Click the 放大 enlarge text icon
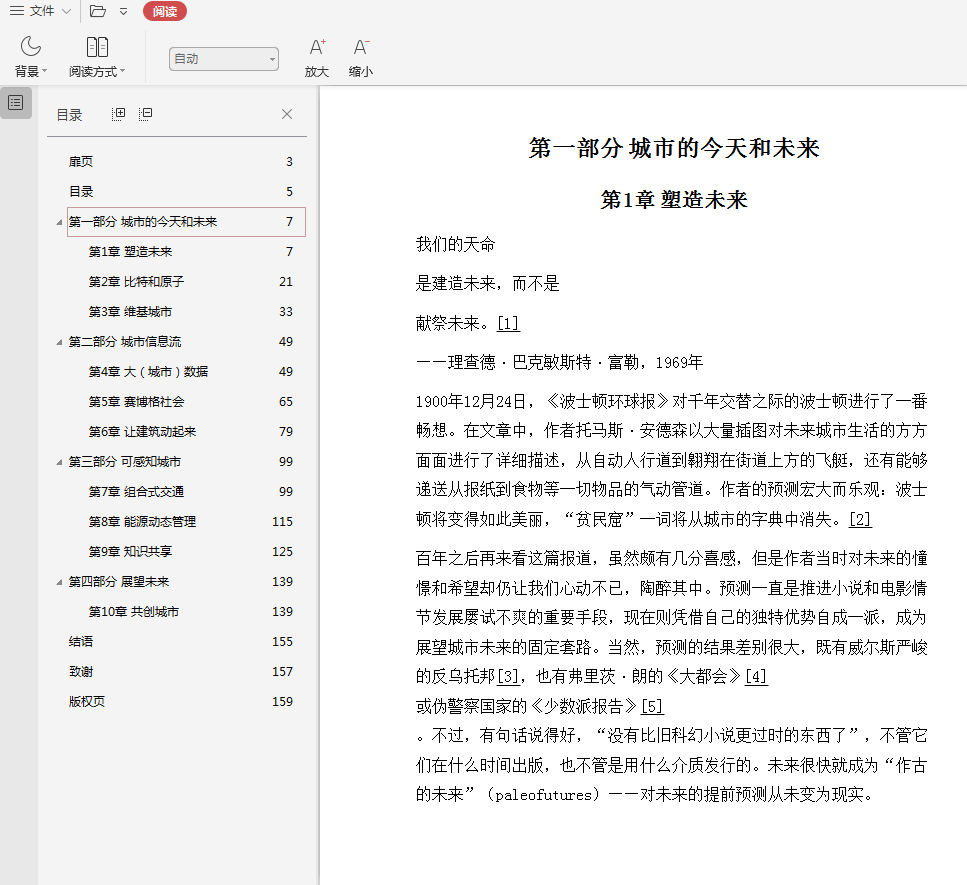 click(317, 58)
